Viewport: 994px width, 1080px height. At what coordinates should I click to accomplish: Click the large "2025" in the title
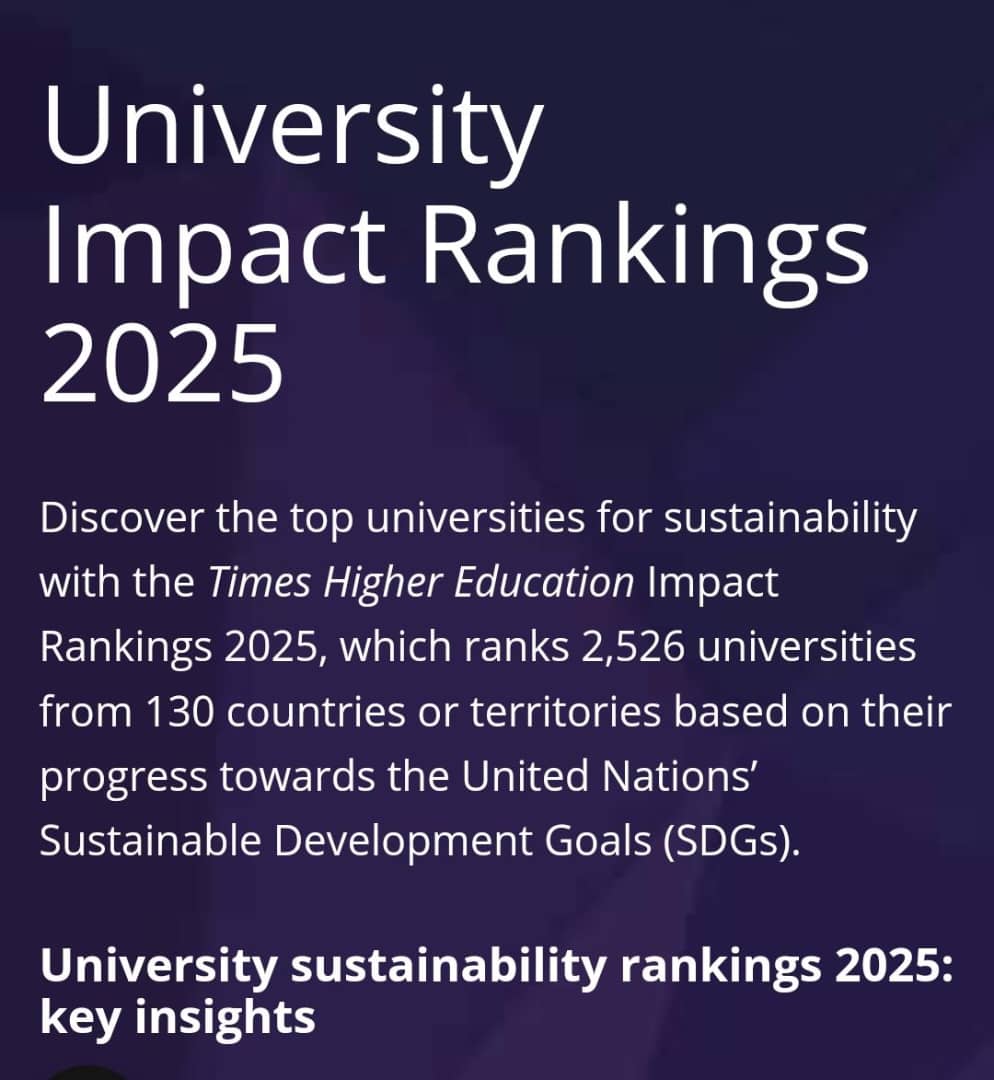162,360
